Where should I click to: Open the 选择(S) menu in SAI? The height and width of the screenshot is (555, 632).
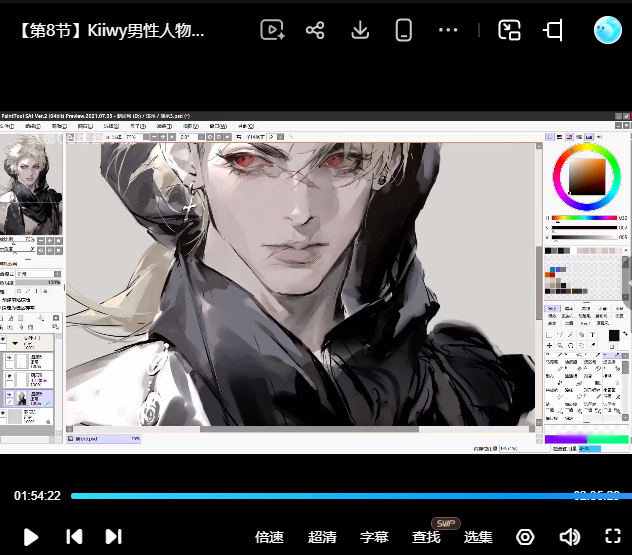click(x=111, y=126)
